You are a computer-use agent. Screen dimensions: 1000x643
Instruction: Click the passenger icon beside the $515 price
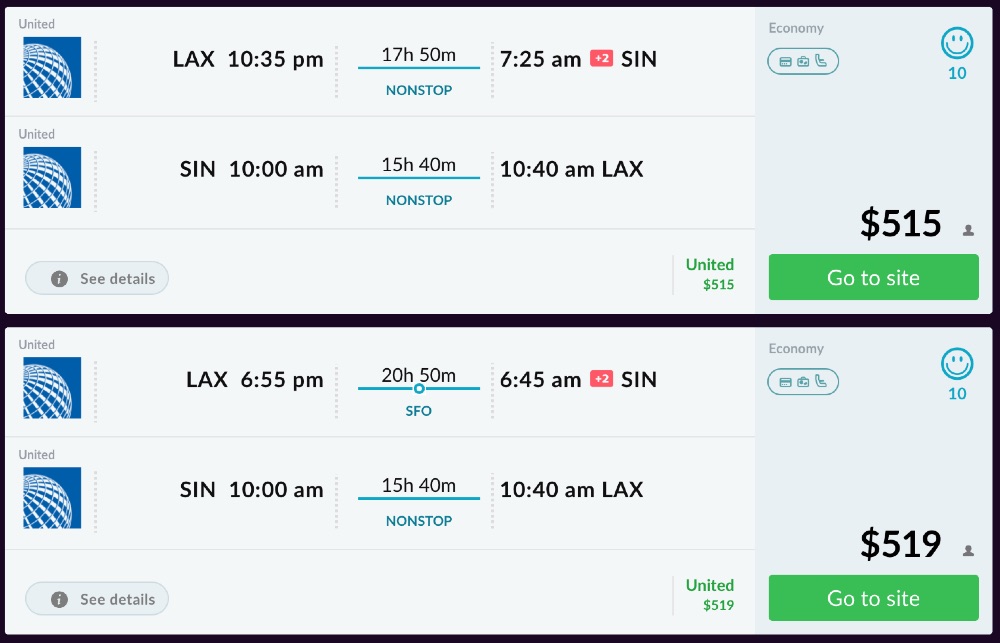[x=968, y=230]
